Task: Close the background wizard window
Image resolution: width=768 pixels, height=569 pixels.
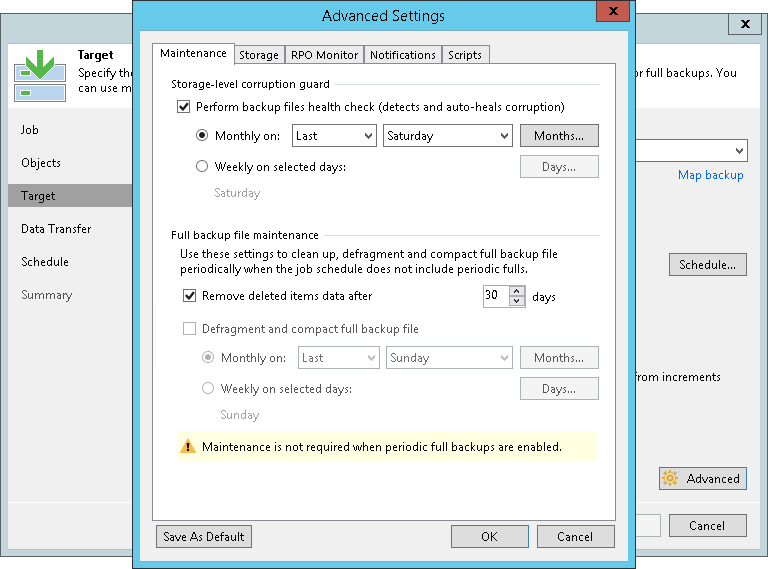Action: [745, 24]
